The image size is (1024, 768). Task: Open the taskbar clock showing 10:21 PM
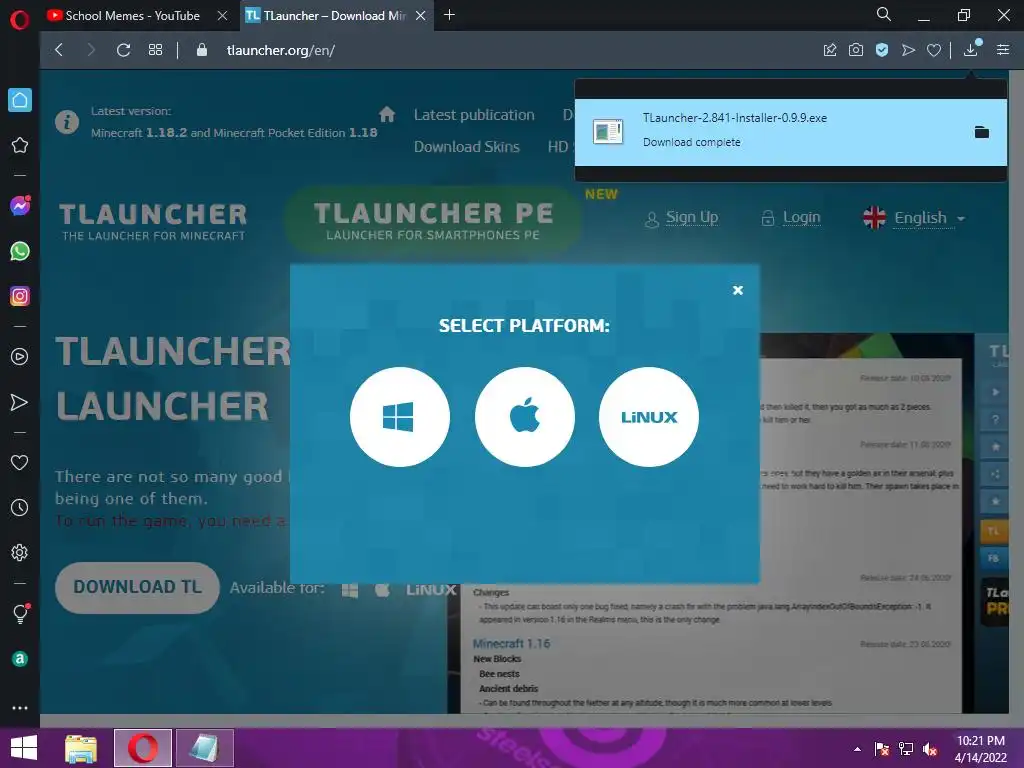pos(981,749)
